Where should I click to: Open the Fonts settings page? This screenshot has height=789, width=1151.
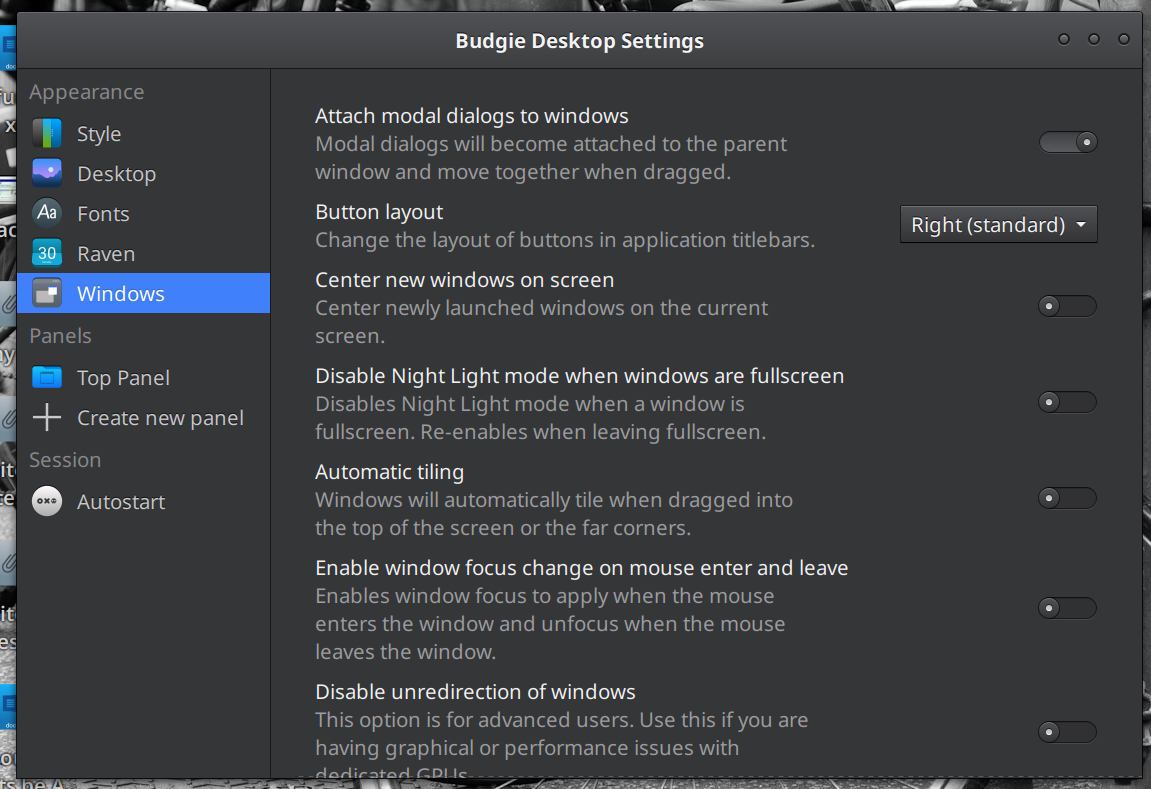103,214
